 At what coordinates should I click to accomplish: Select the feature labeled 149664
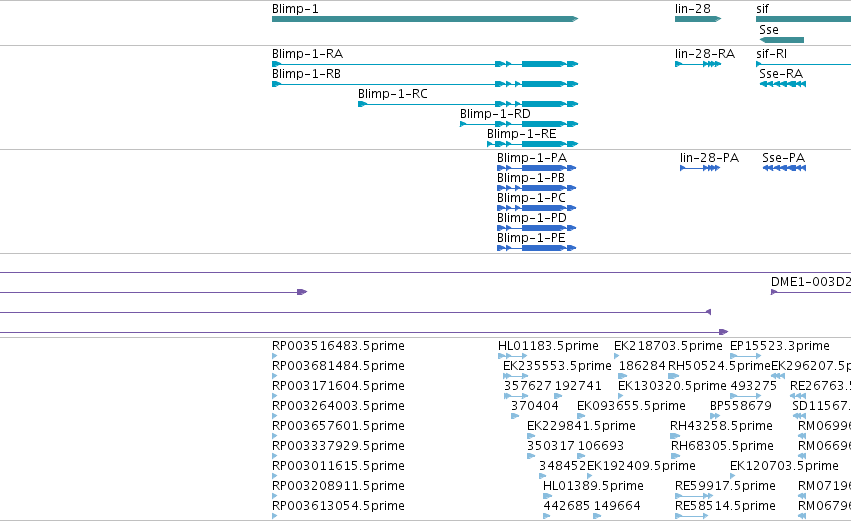point(617,506)
